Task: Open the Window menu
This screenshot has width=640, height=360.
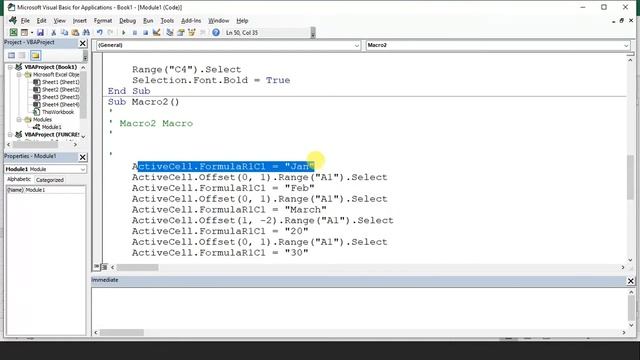Action: [x=219, y=20]
